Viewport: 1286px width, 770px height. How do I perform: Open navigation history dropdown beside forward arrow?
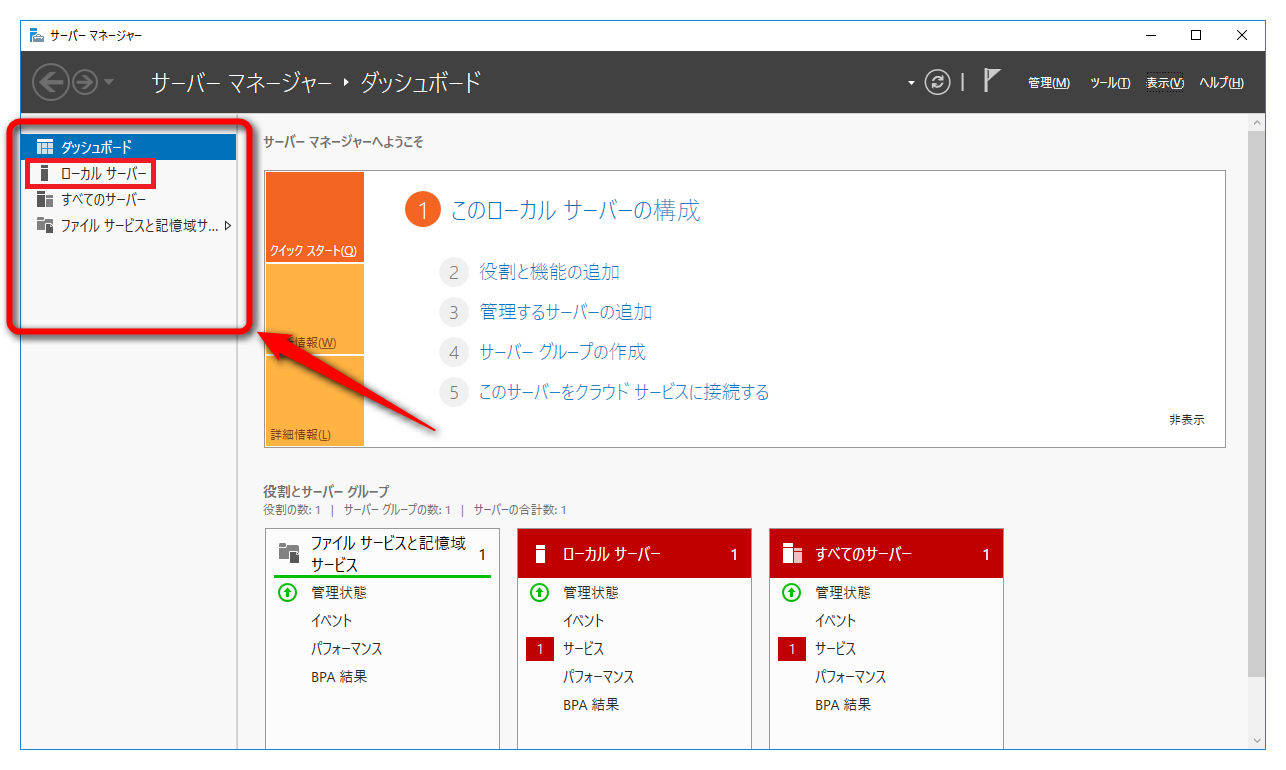pos(109,82)
